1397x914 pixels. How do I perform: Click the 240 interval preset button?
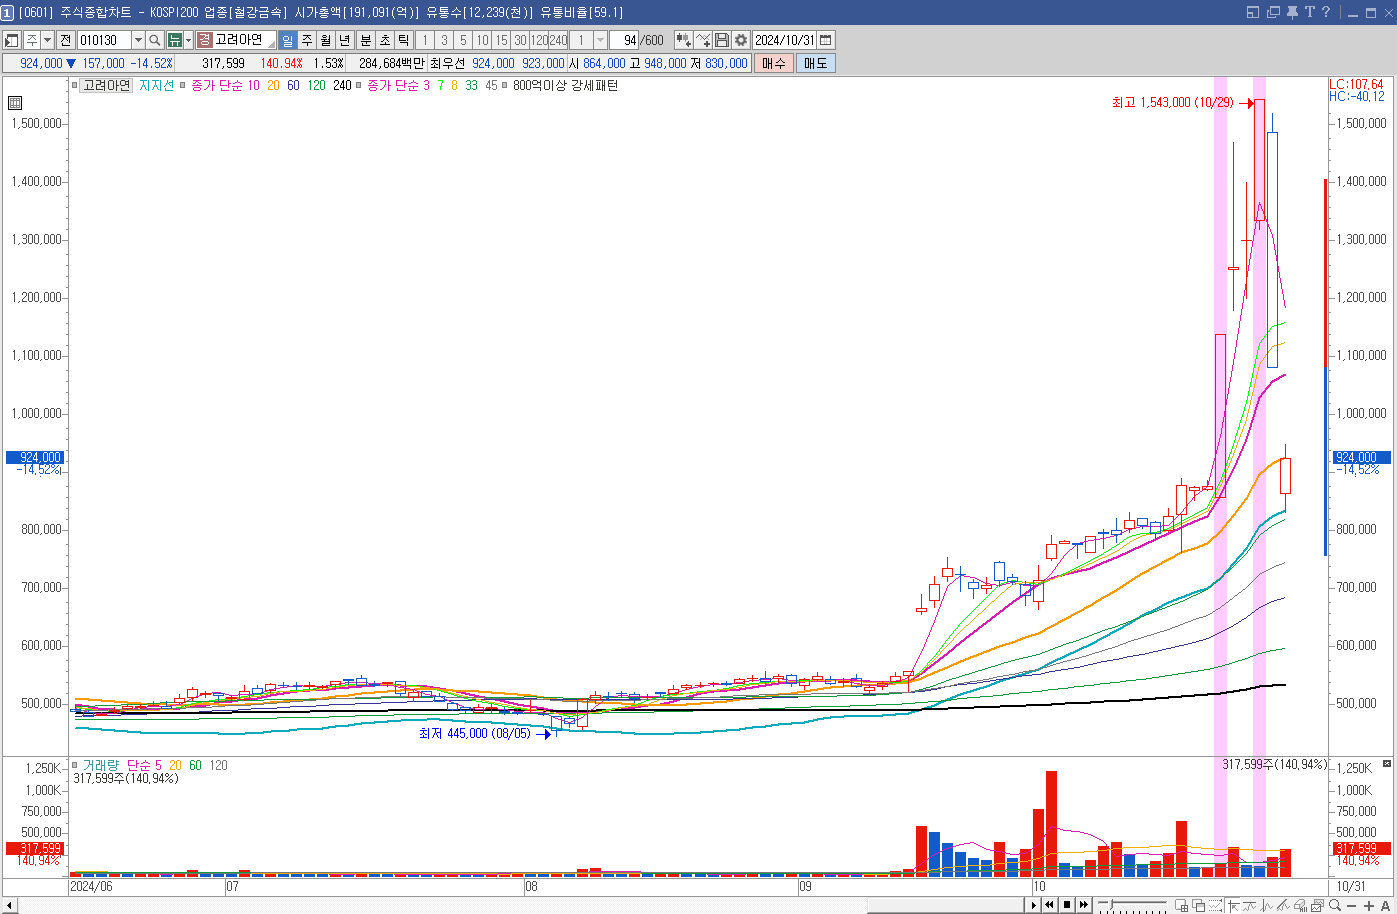(558, 40)
